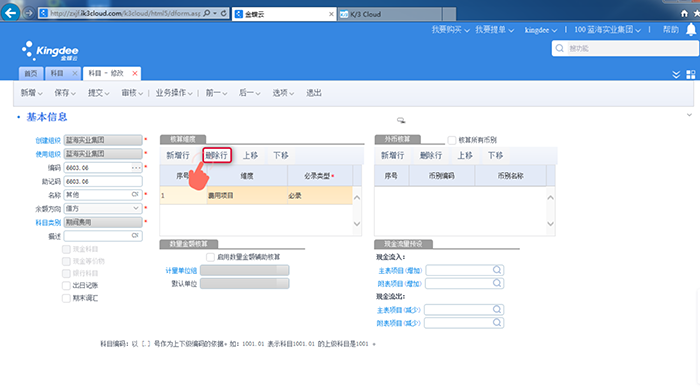Click the browser back arrow button
This screenshot has width=700, height=390.
pos(11,13)
